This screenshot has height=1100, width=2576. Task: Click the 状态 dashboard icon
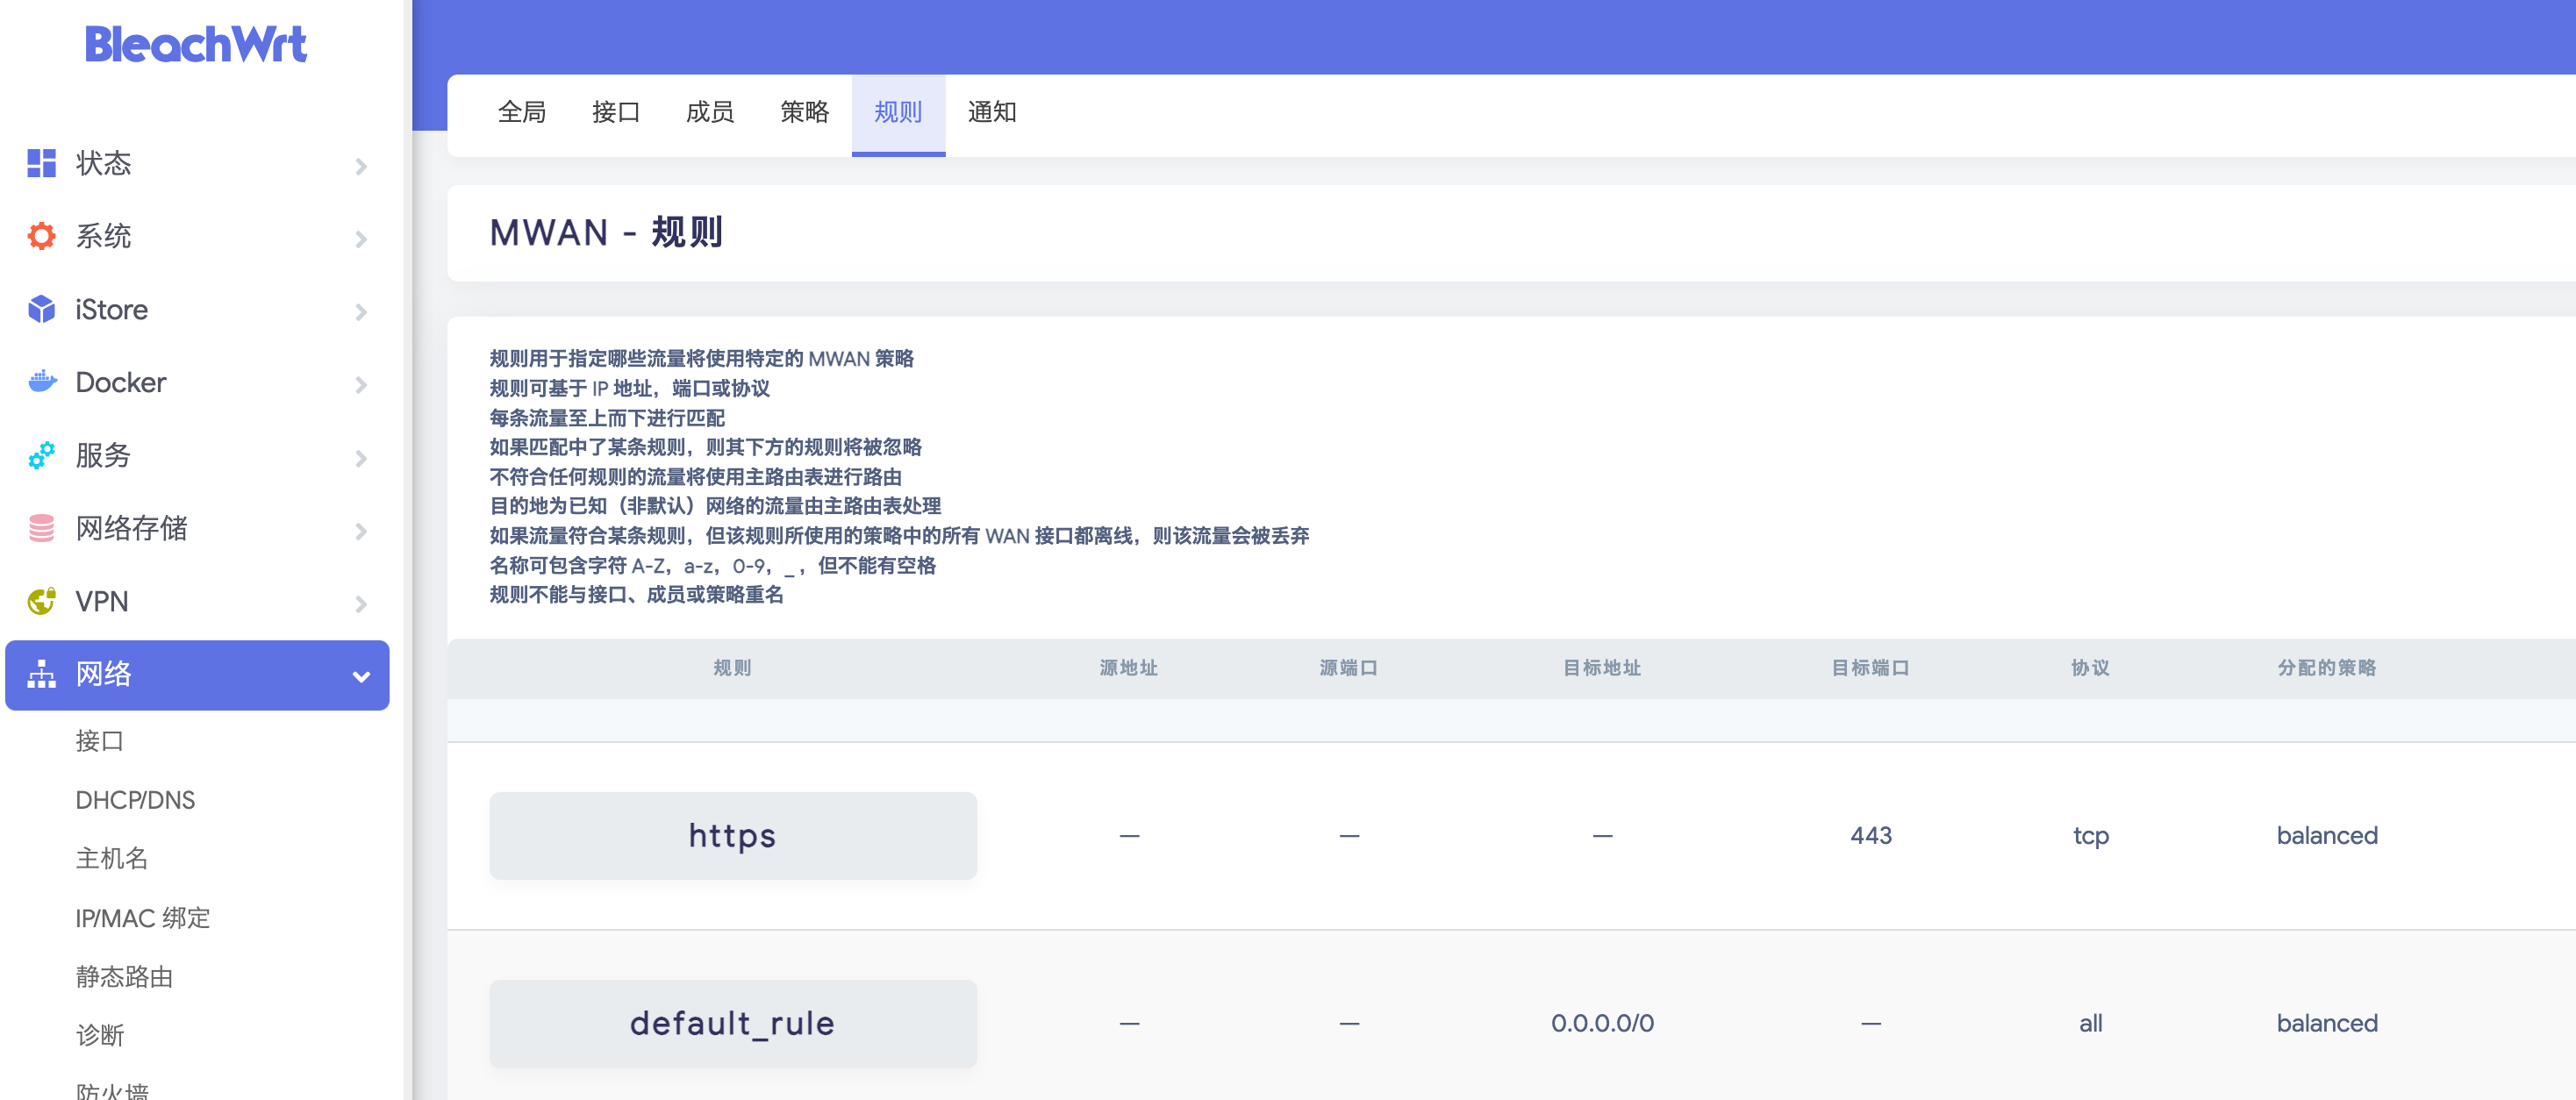pyautogui.click(x=41, y=163)
